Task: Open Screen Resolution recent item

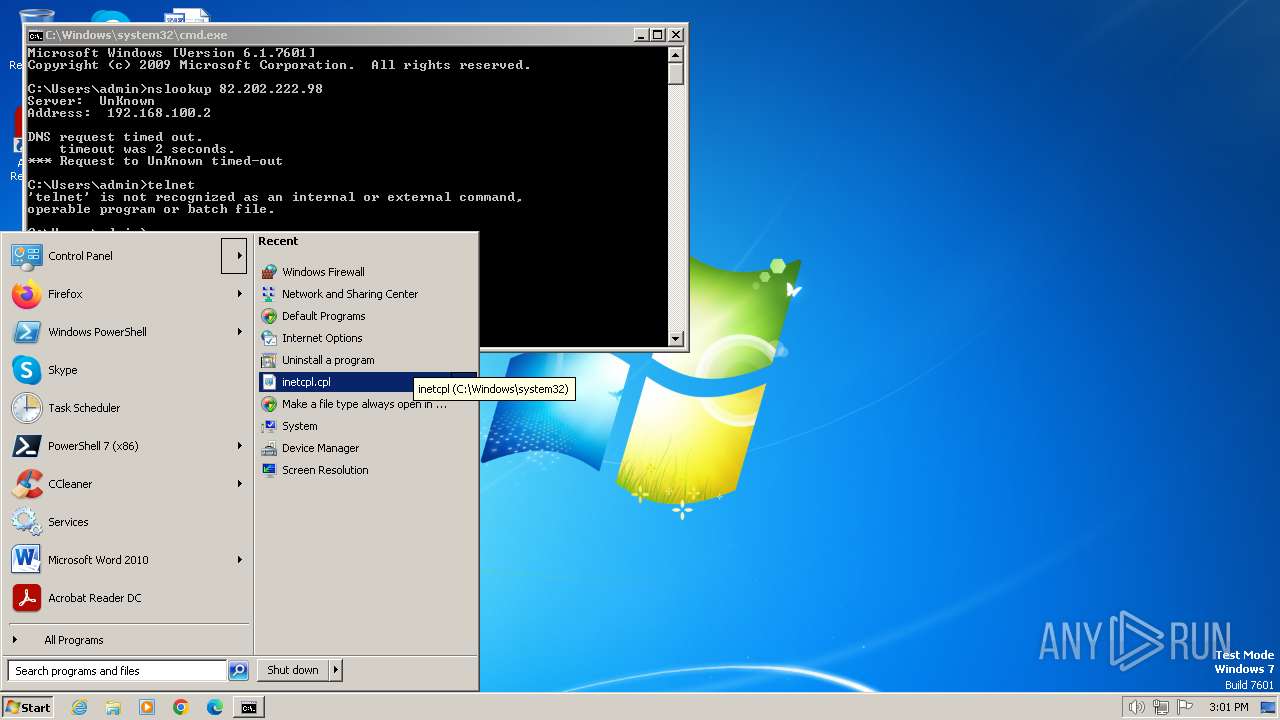Action: point(366,470)
